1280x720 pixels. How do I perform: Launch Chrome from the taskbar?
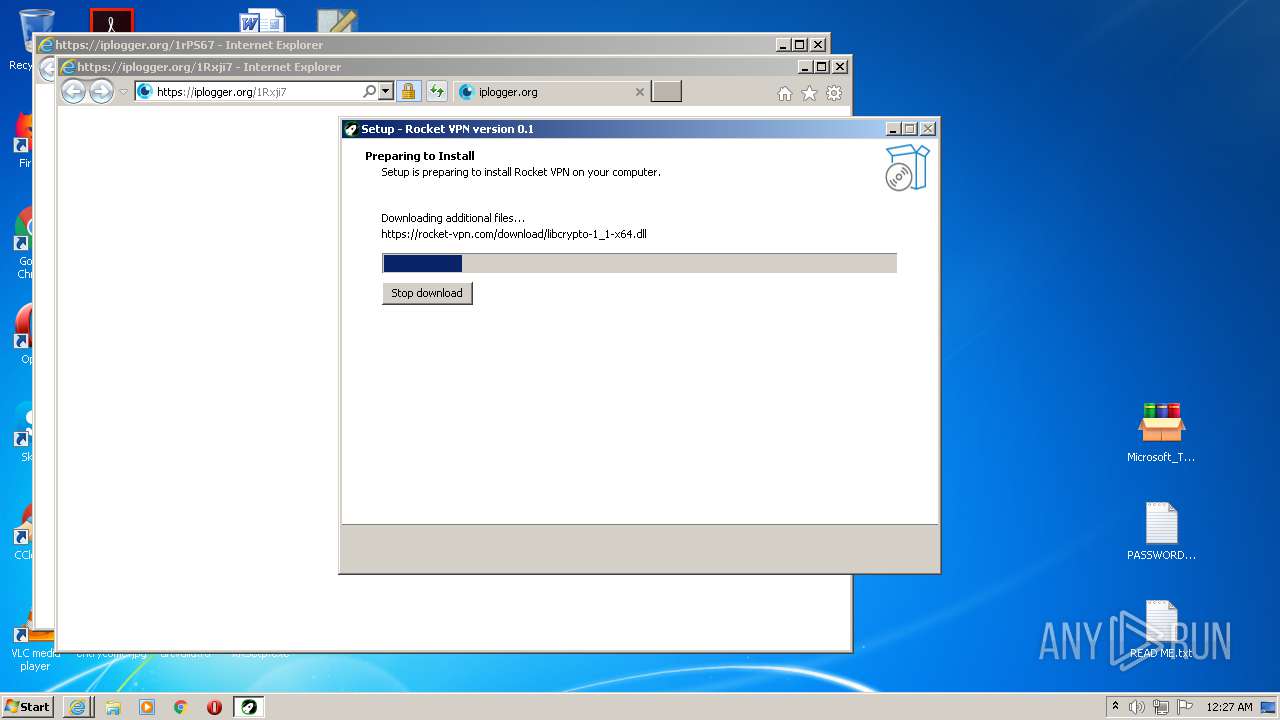click(x=181, y=707)
